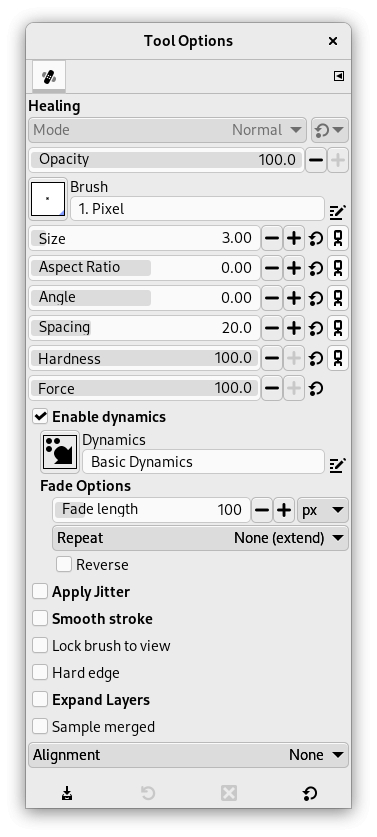Viewport: 377px width, 837px height.
Task: Click the Pixel brush preview thumbnail
Action: coord(48,199)
